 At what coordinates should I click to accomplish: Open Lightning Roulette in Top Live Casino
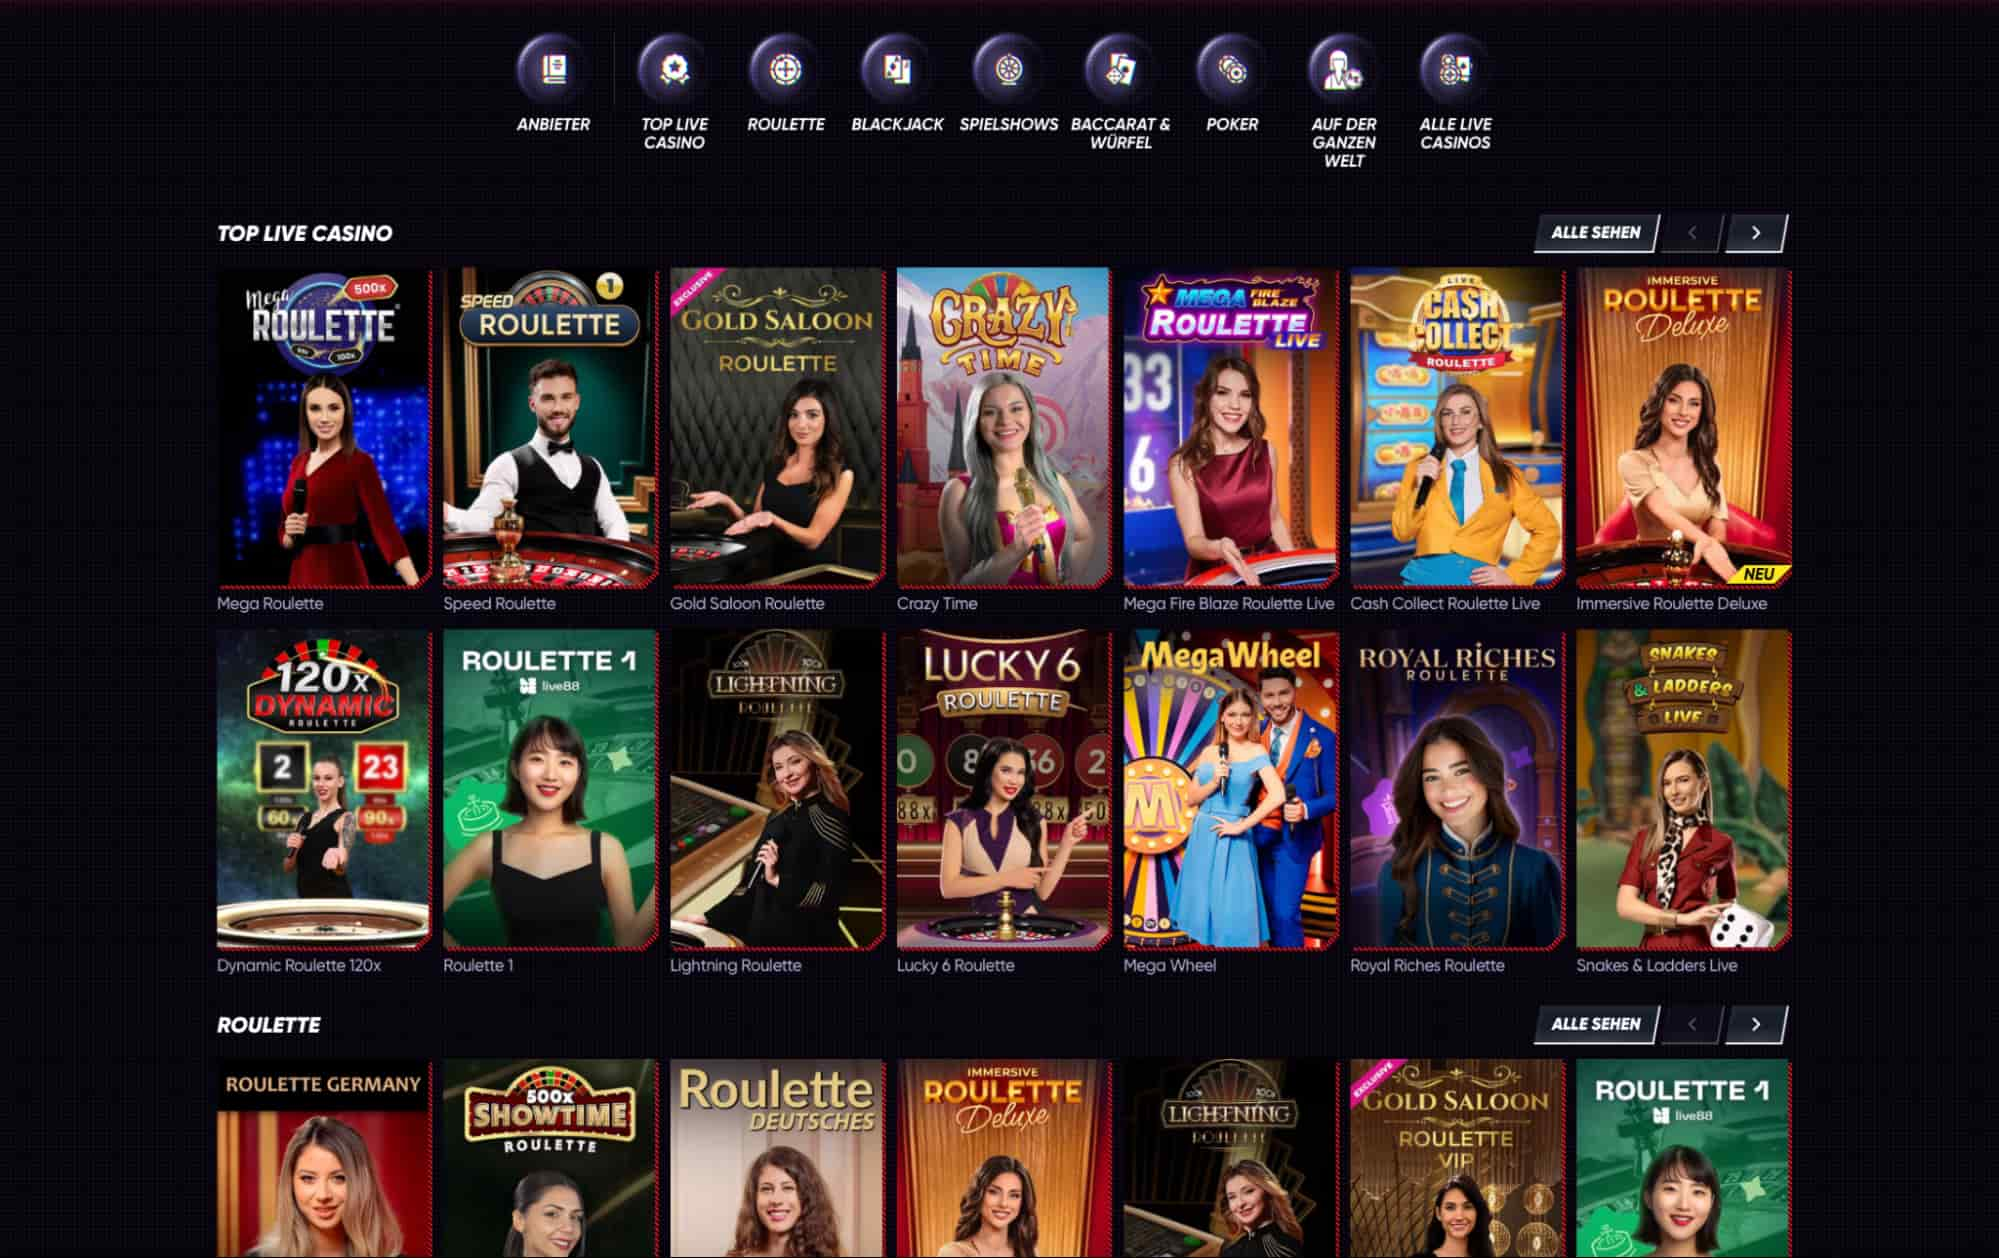[777, 789]
